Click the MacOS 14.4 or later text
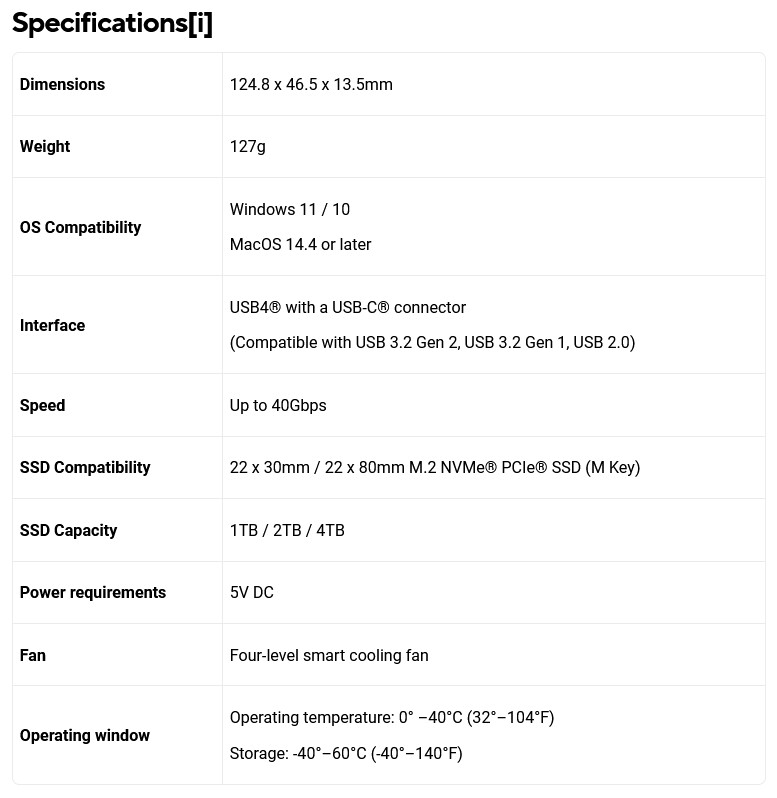Image resolution: width=777 pixels, height=798 pixels. coord(300,245)
